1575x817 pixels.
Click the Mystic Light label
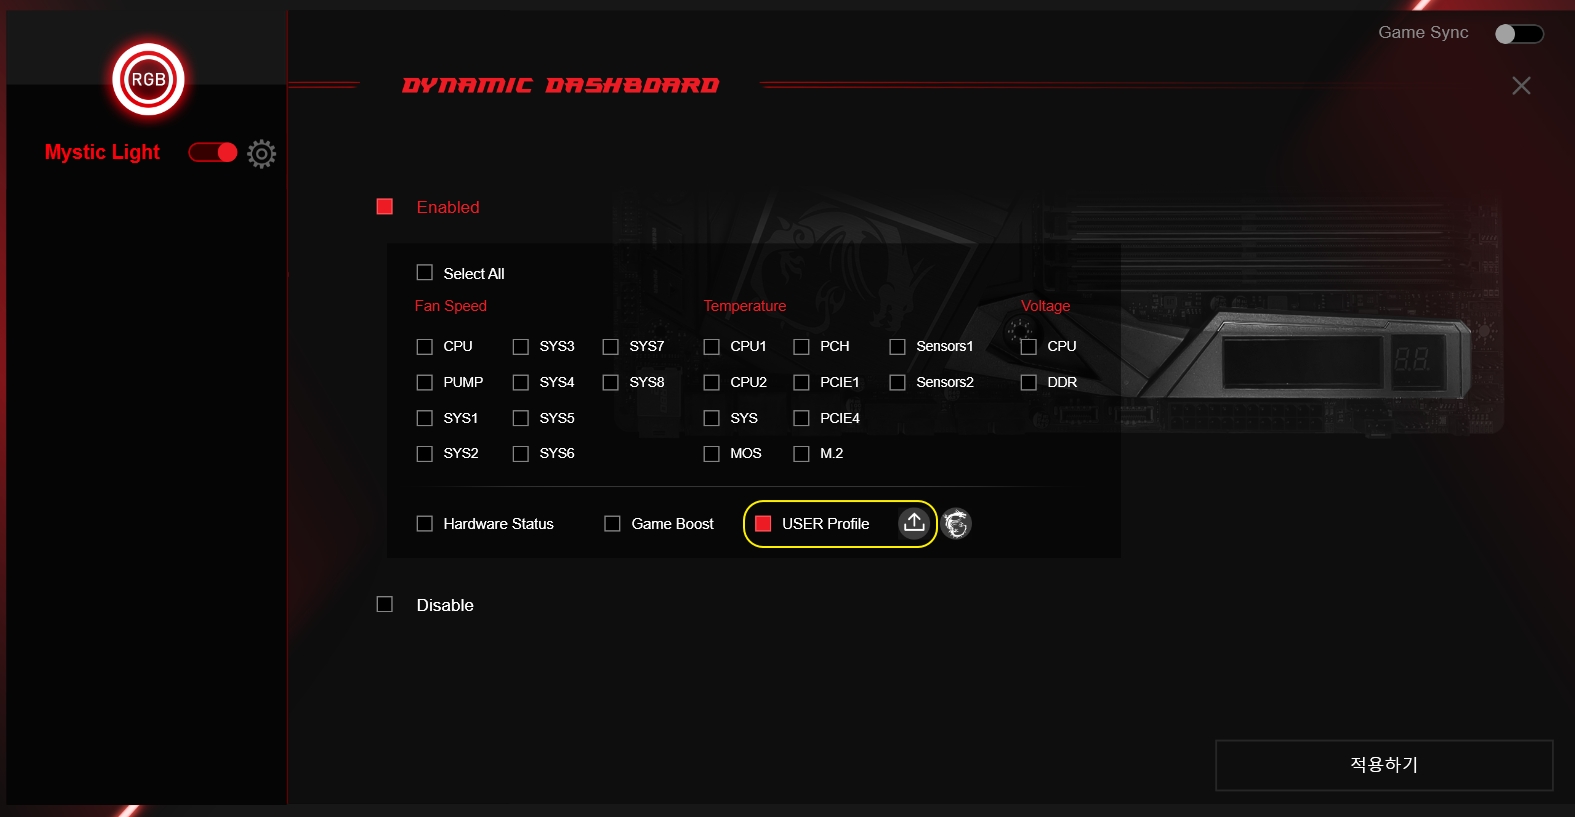(x=102, y=152)
